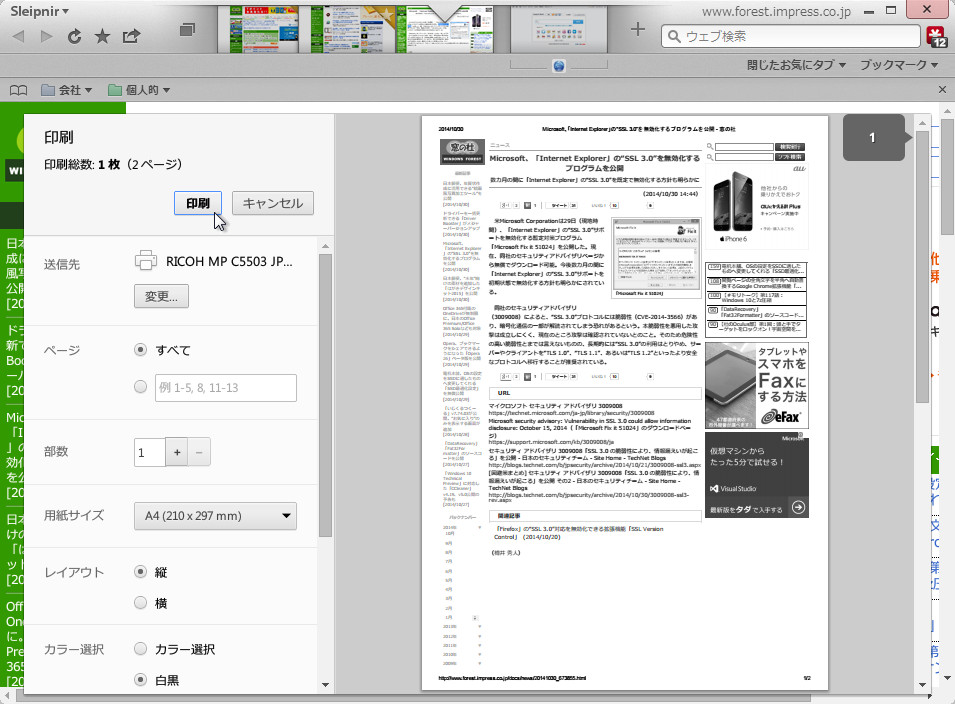Click settings panel scroll down arrow
The image size is (955, 704).
click(x=325, y=685)
